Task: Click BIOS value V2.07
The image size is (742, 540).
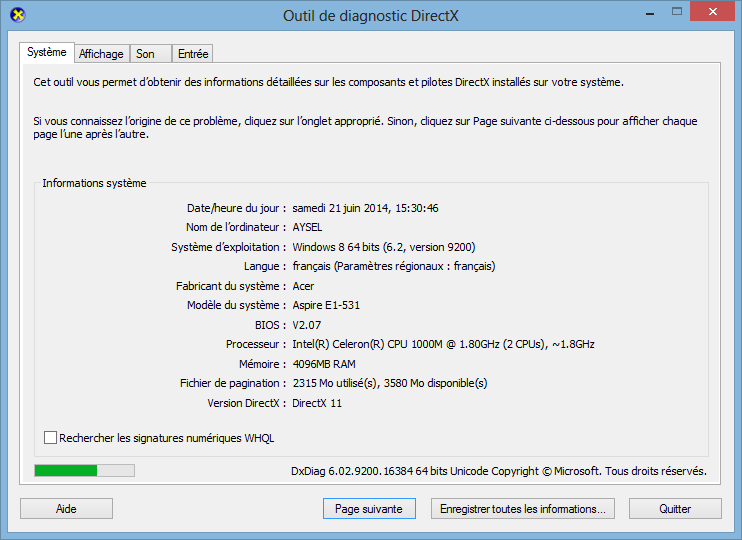Action: (307, 325)
